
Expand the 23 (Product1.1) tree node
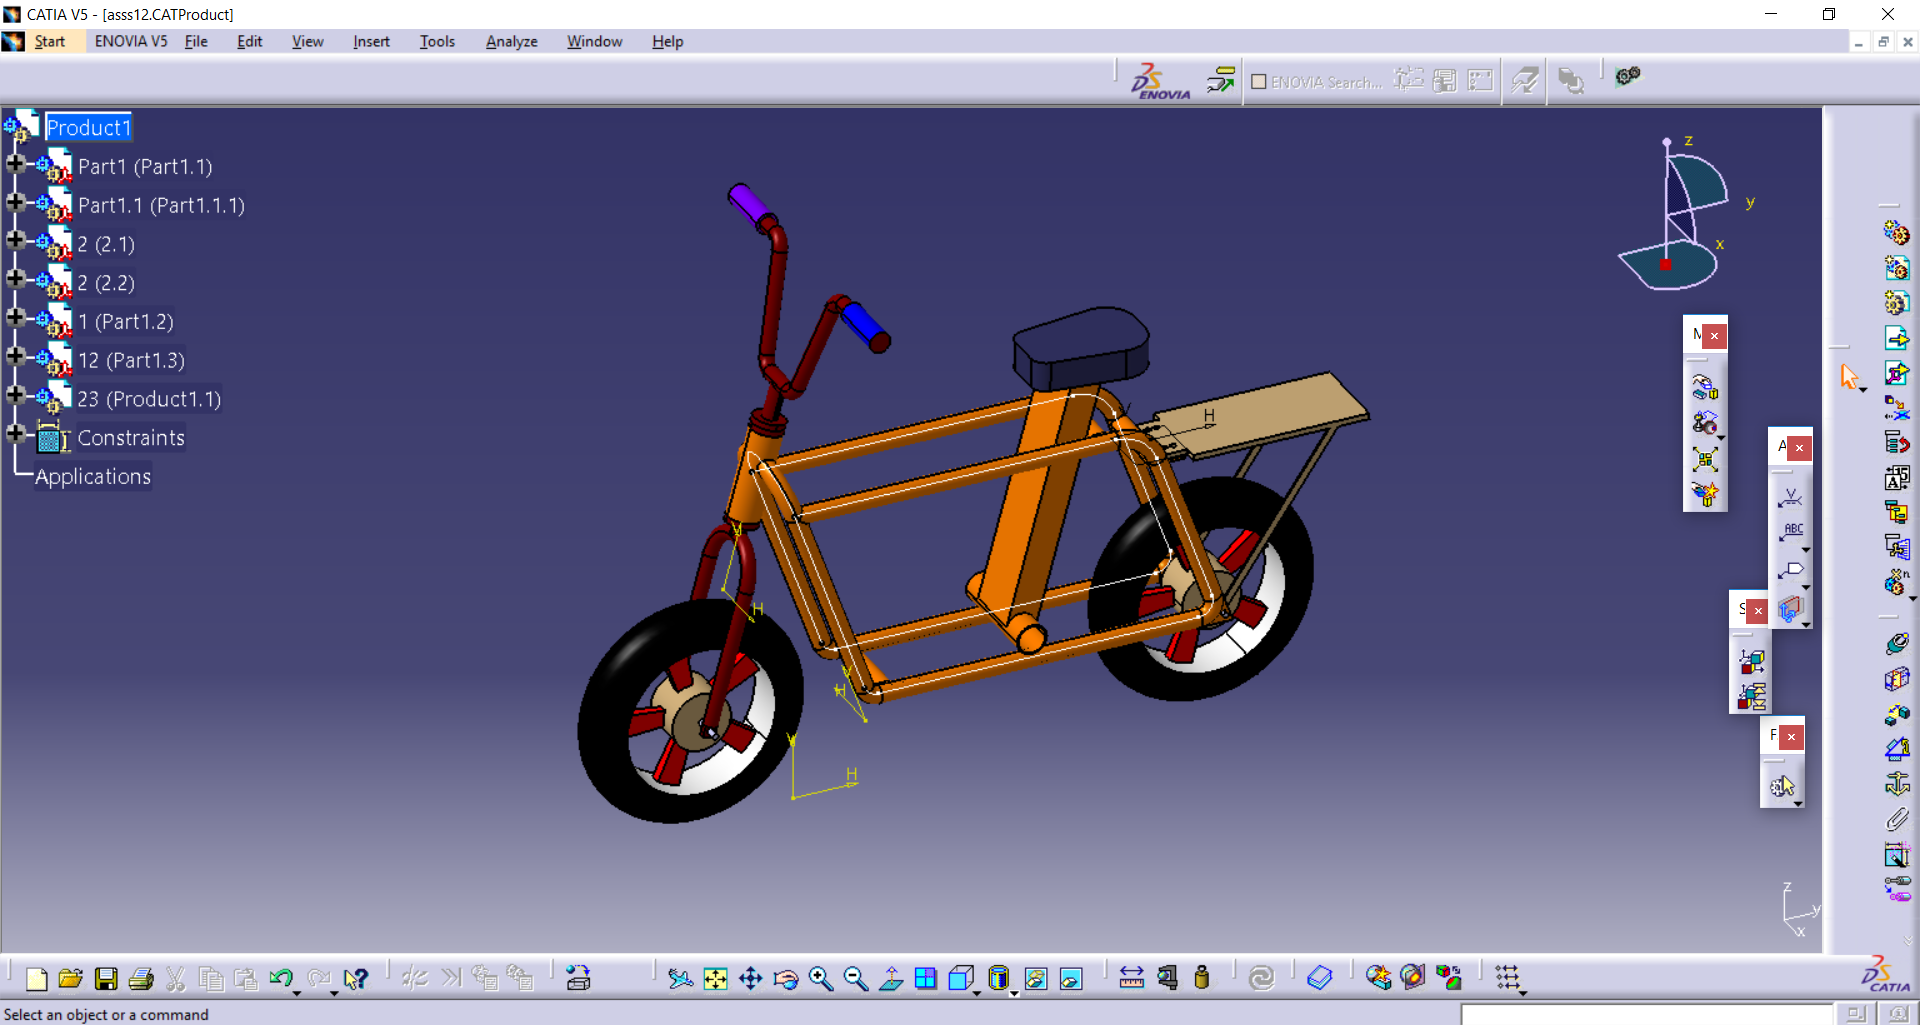click(x=15, y=395)
